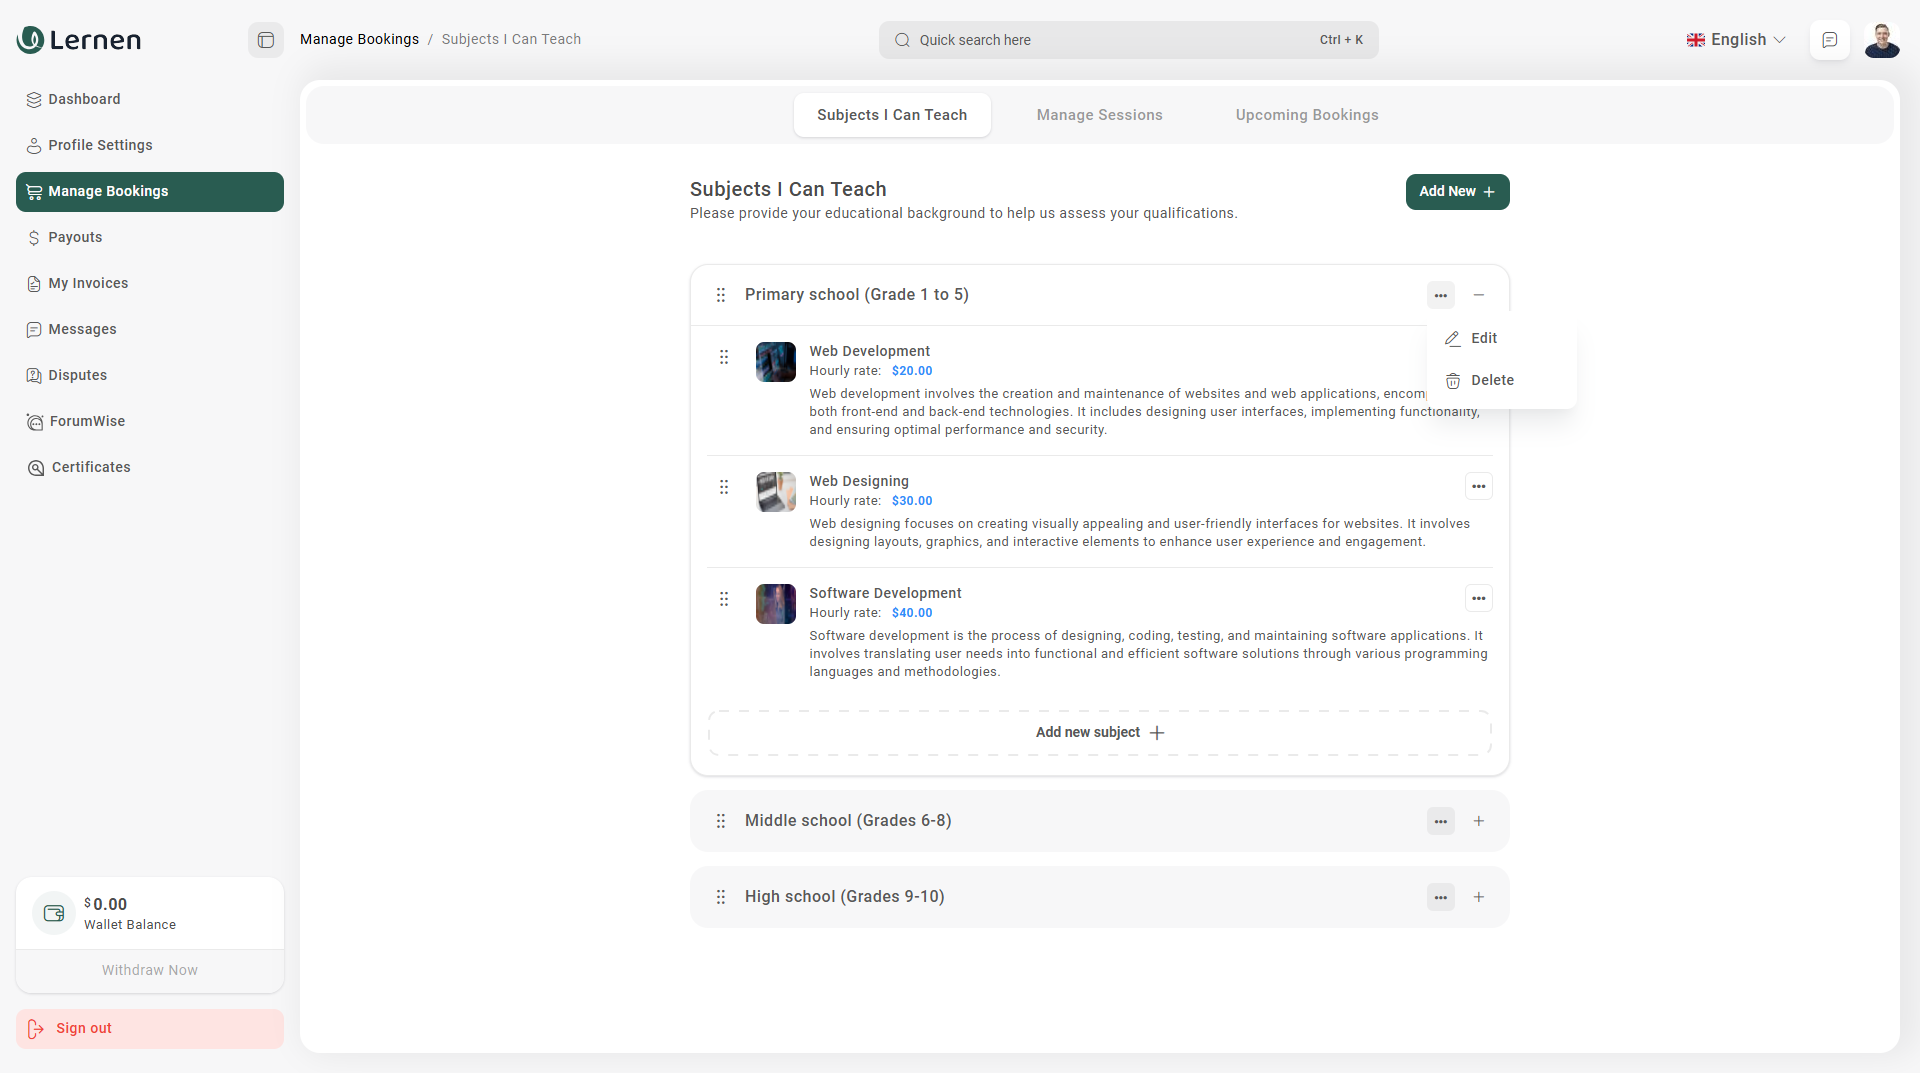Click the Software Development thumbnail image
Screen dimensions: 1920x1073
click(775, 604)
